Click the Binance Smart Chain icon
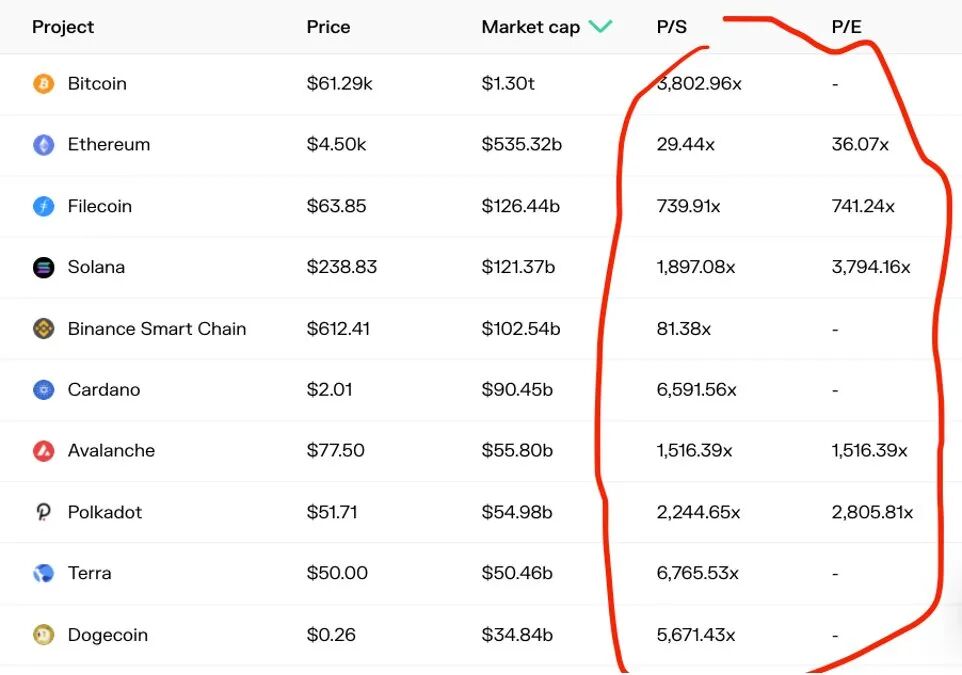This screenshot has width=962, height=675. pos(44,329)
